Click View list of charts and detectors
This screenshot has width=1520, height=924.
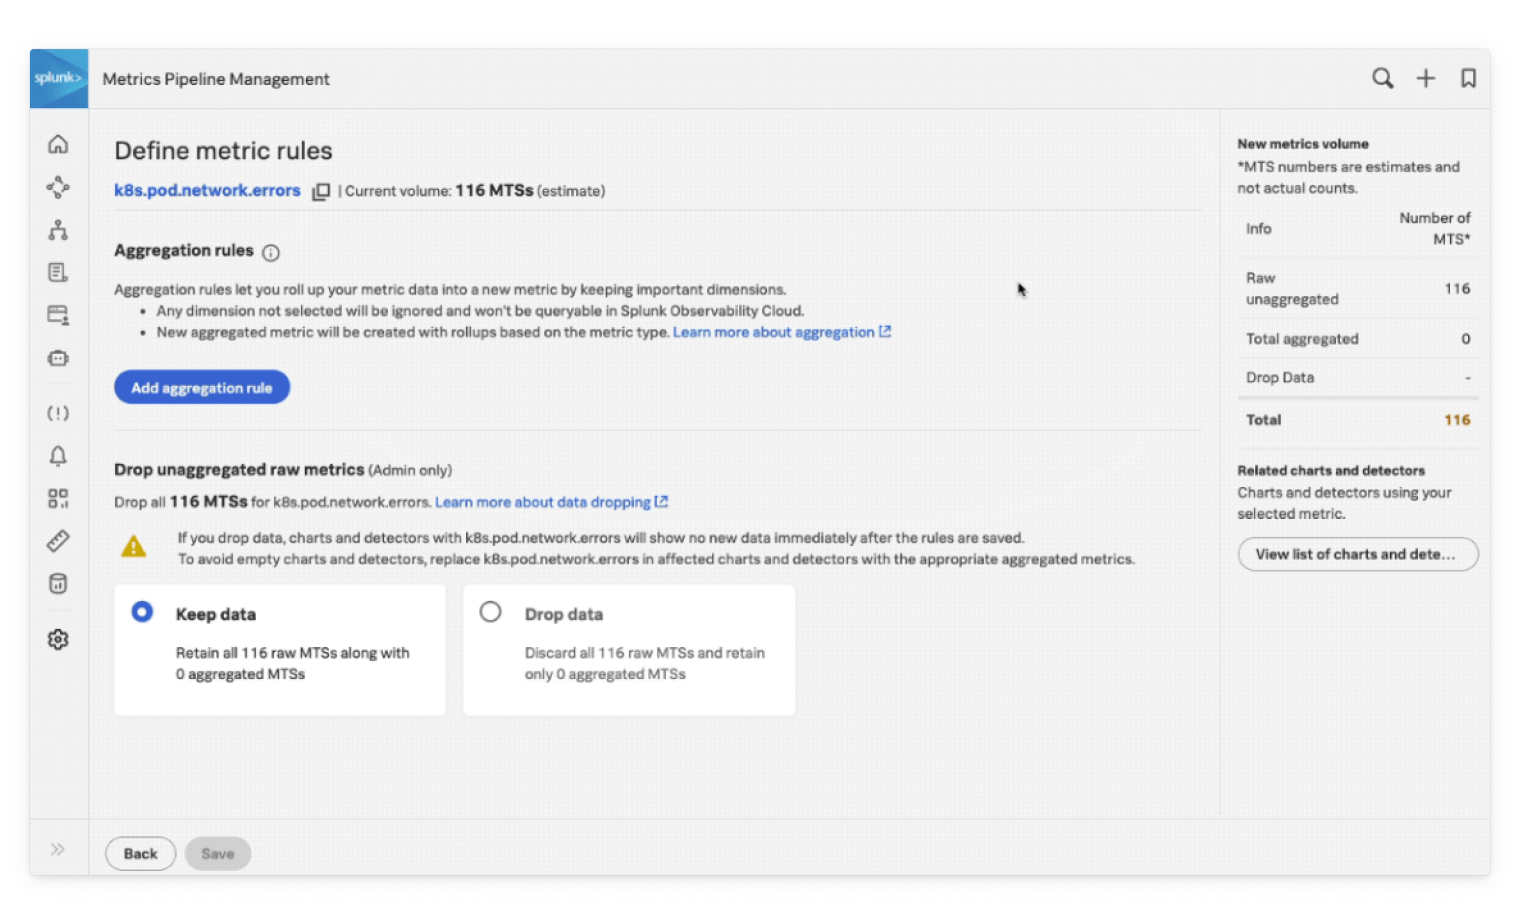(1357, 553)
